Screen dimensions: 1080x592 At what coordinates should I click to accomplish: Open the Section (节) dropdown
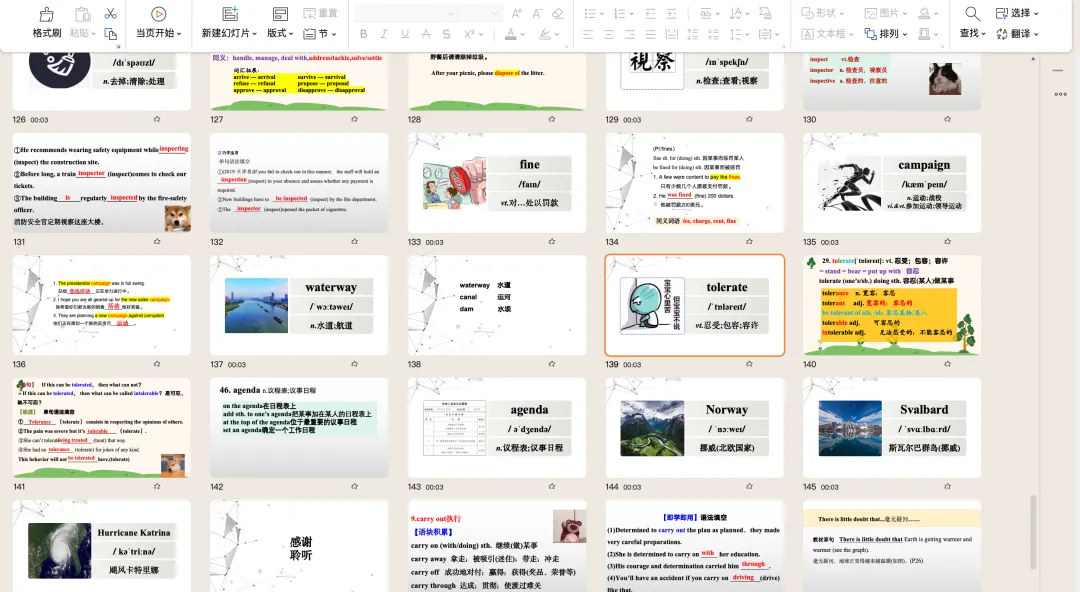pyautogui.click(x=320, y=34)
